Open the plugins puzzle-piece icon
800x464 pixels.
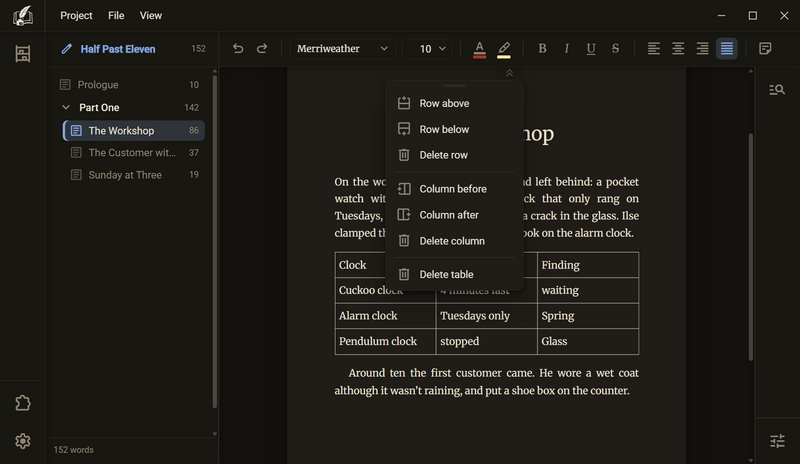[22, 403]
